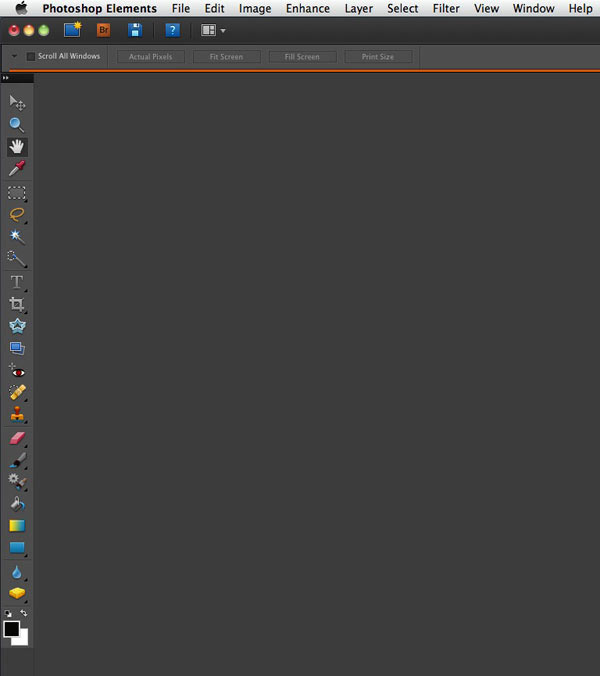
Task: Open the Layer menu
Action: [359, 8]
